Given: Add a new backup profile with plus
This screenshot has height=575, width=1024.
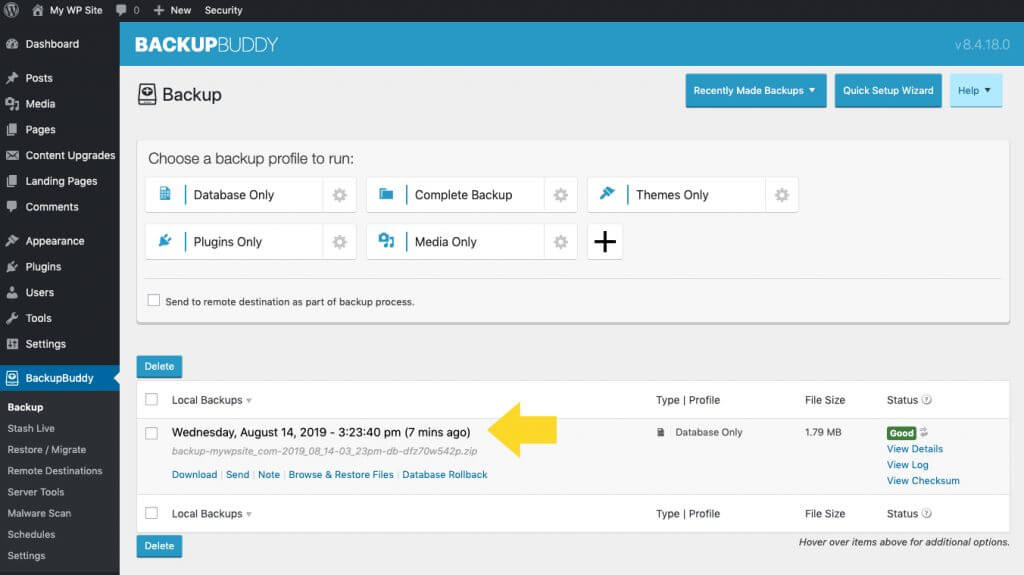Looking at the screenshot, I should click(605, 242).
